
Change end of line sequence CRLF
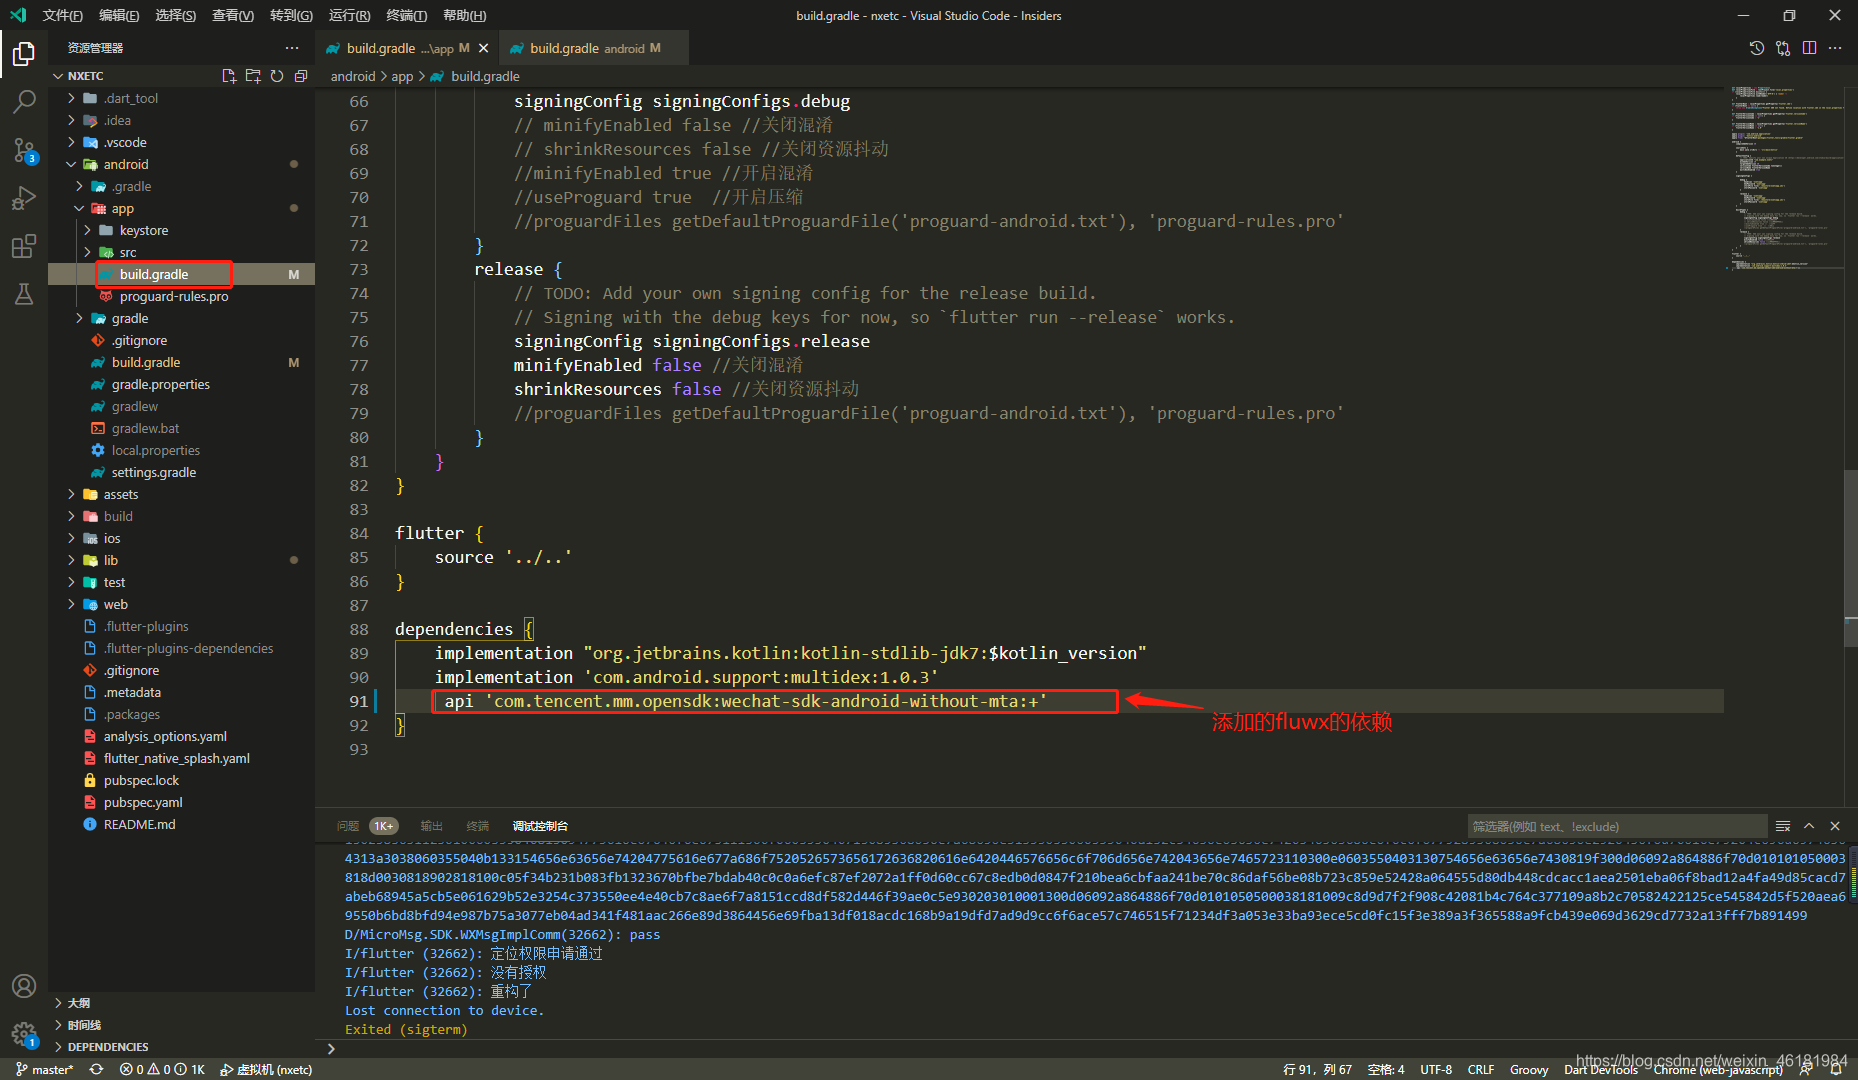[x=1481, y=1069]
